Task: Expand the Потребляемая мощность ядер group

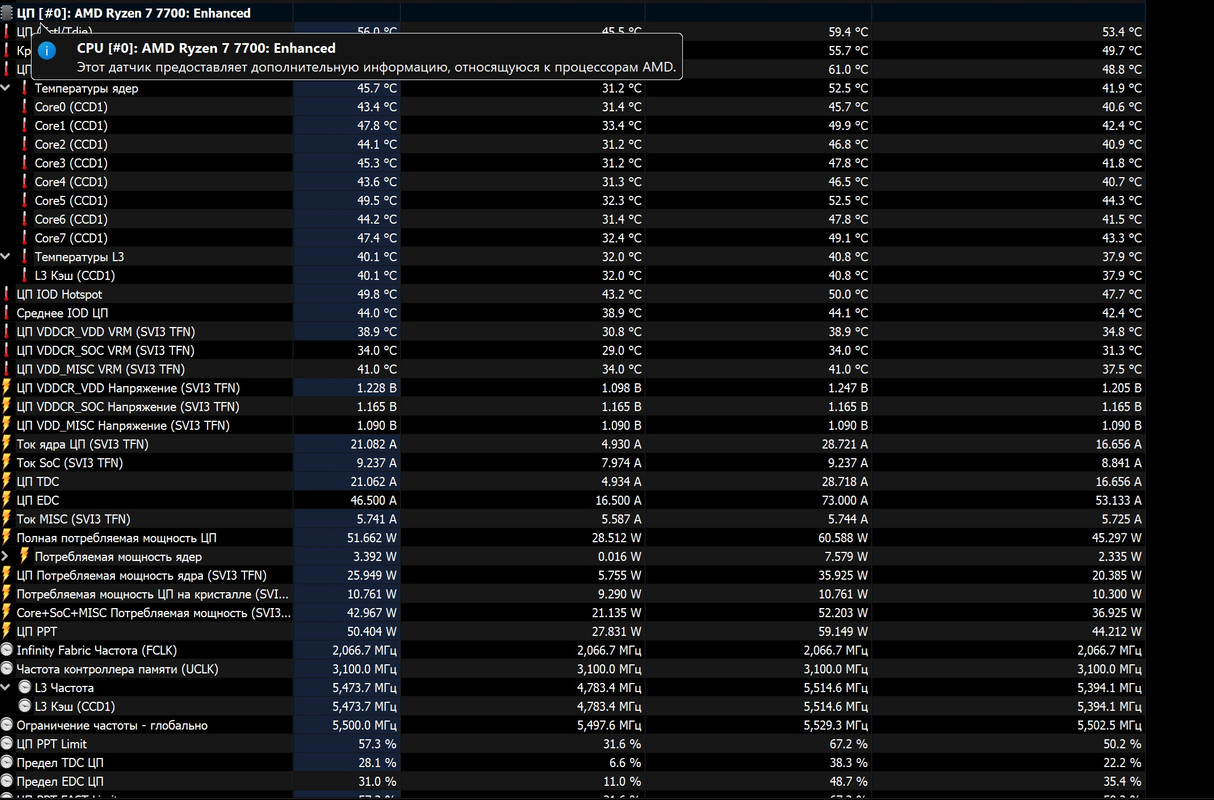Action: (x=6, y=556)
